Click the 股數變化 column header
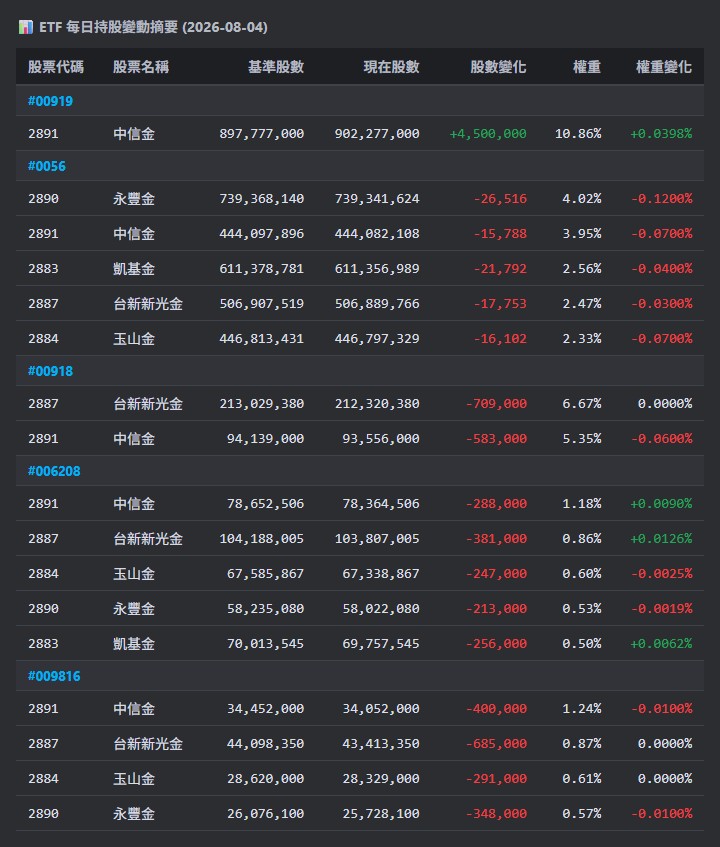720x847 pixels. pyautogui.click(x=498, y=66)
